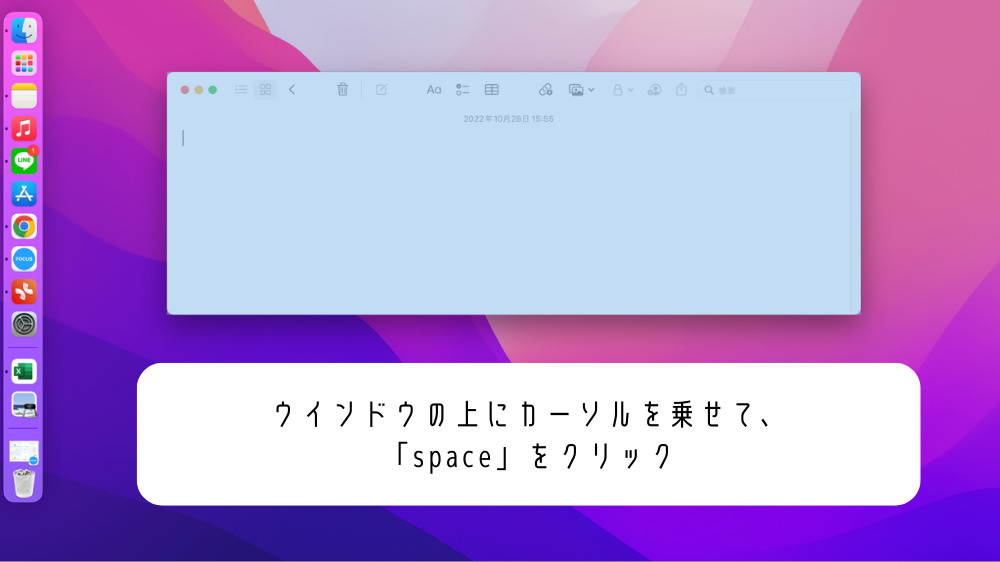
Task: Click the share icon in the Notes toolbar
Action: point(681,89)
